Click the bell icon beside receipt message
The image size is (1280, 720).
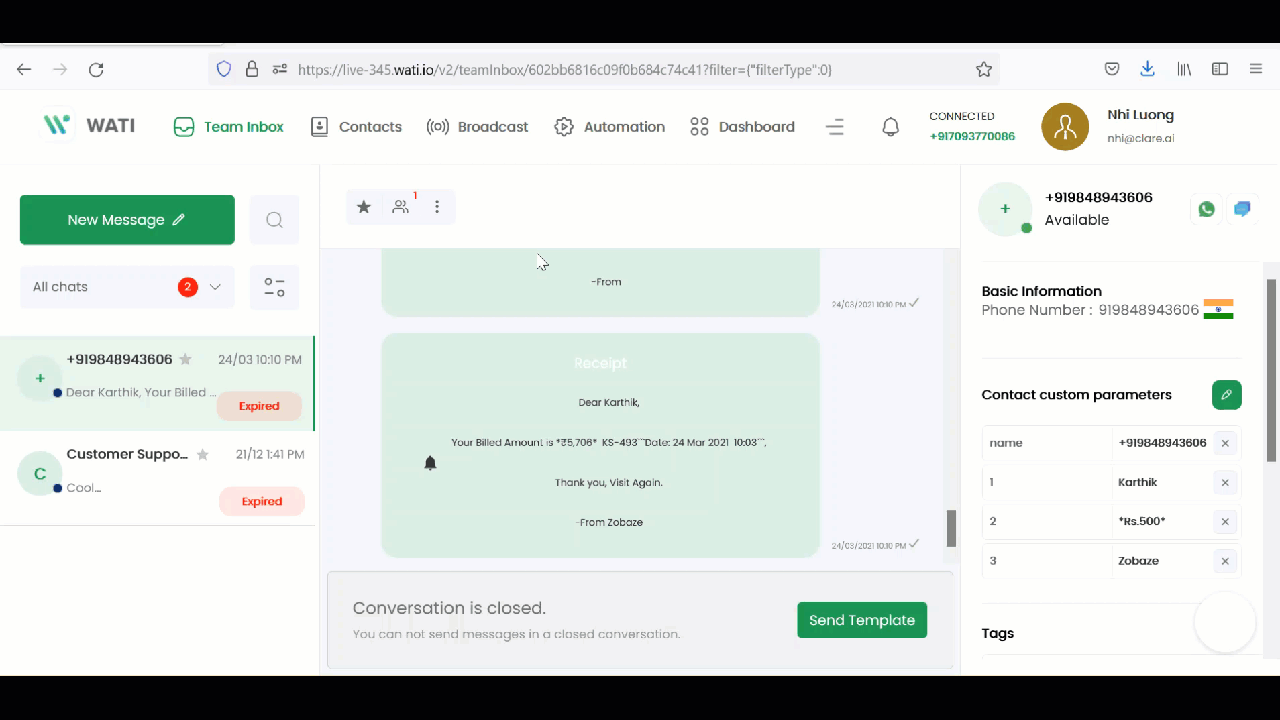[430, 463]
